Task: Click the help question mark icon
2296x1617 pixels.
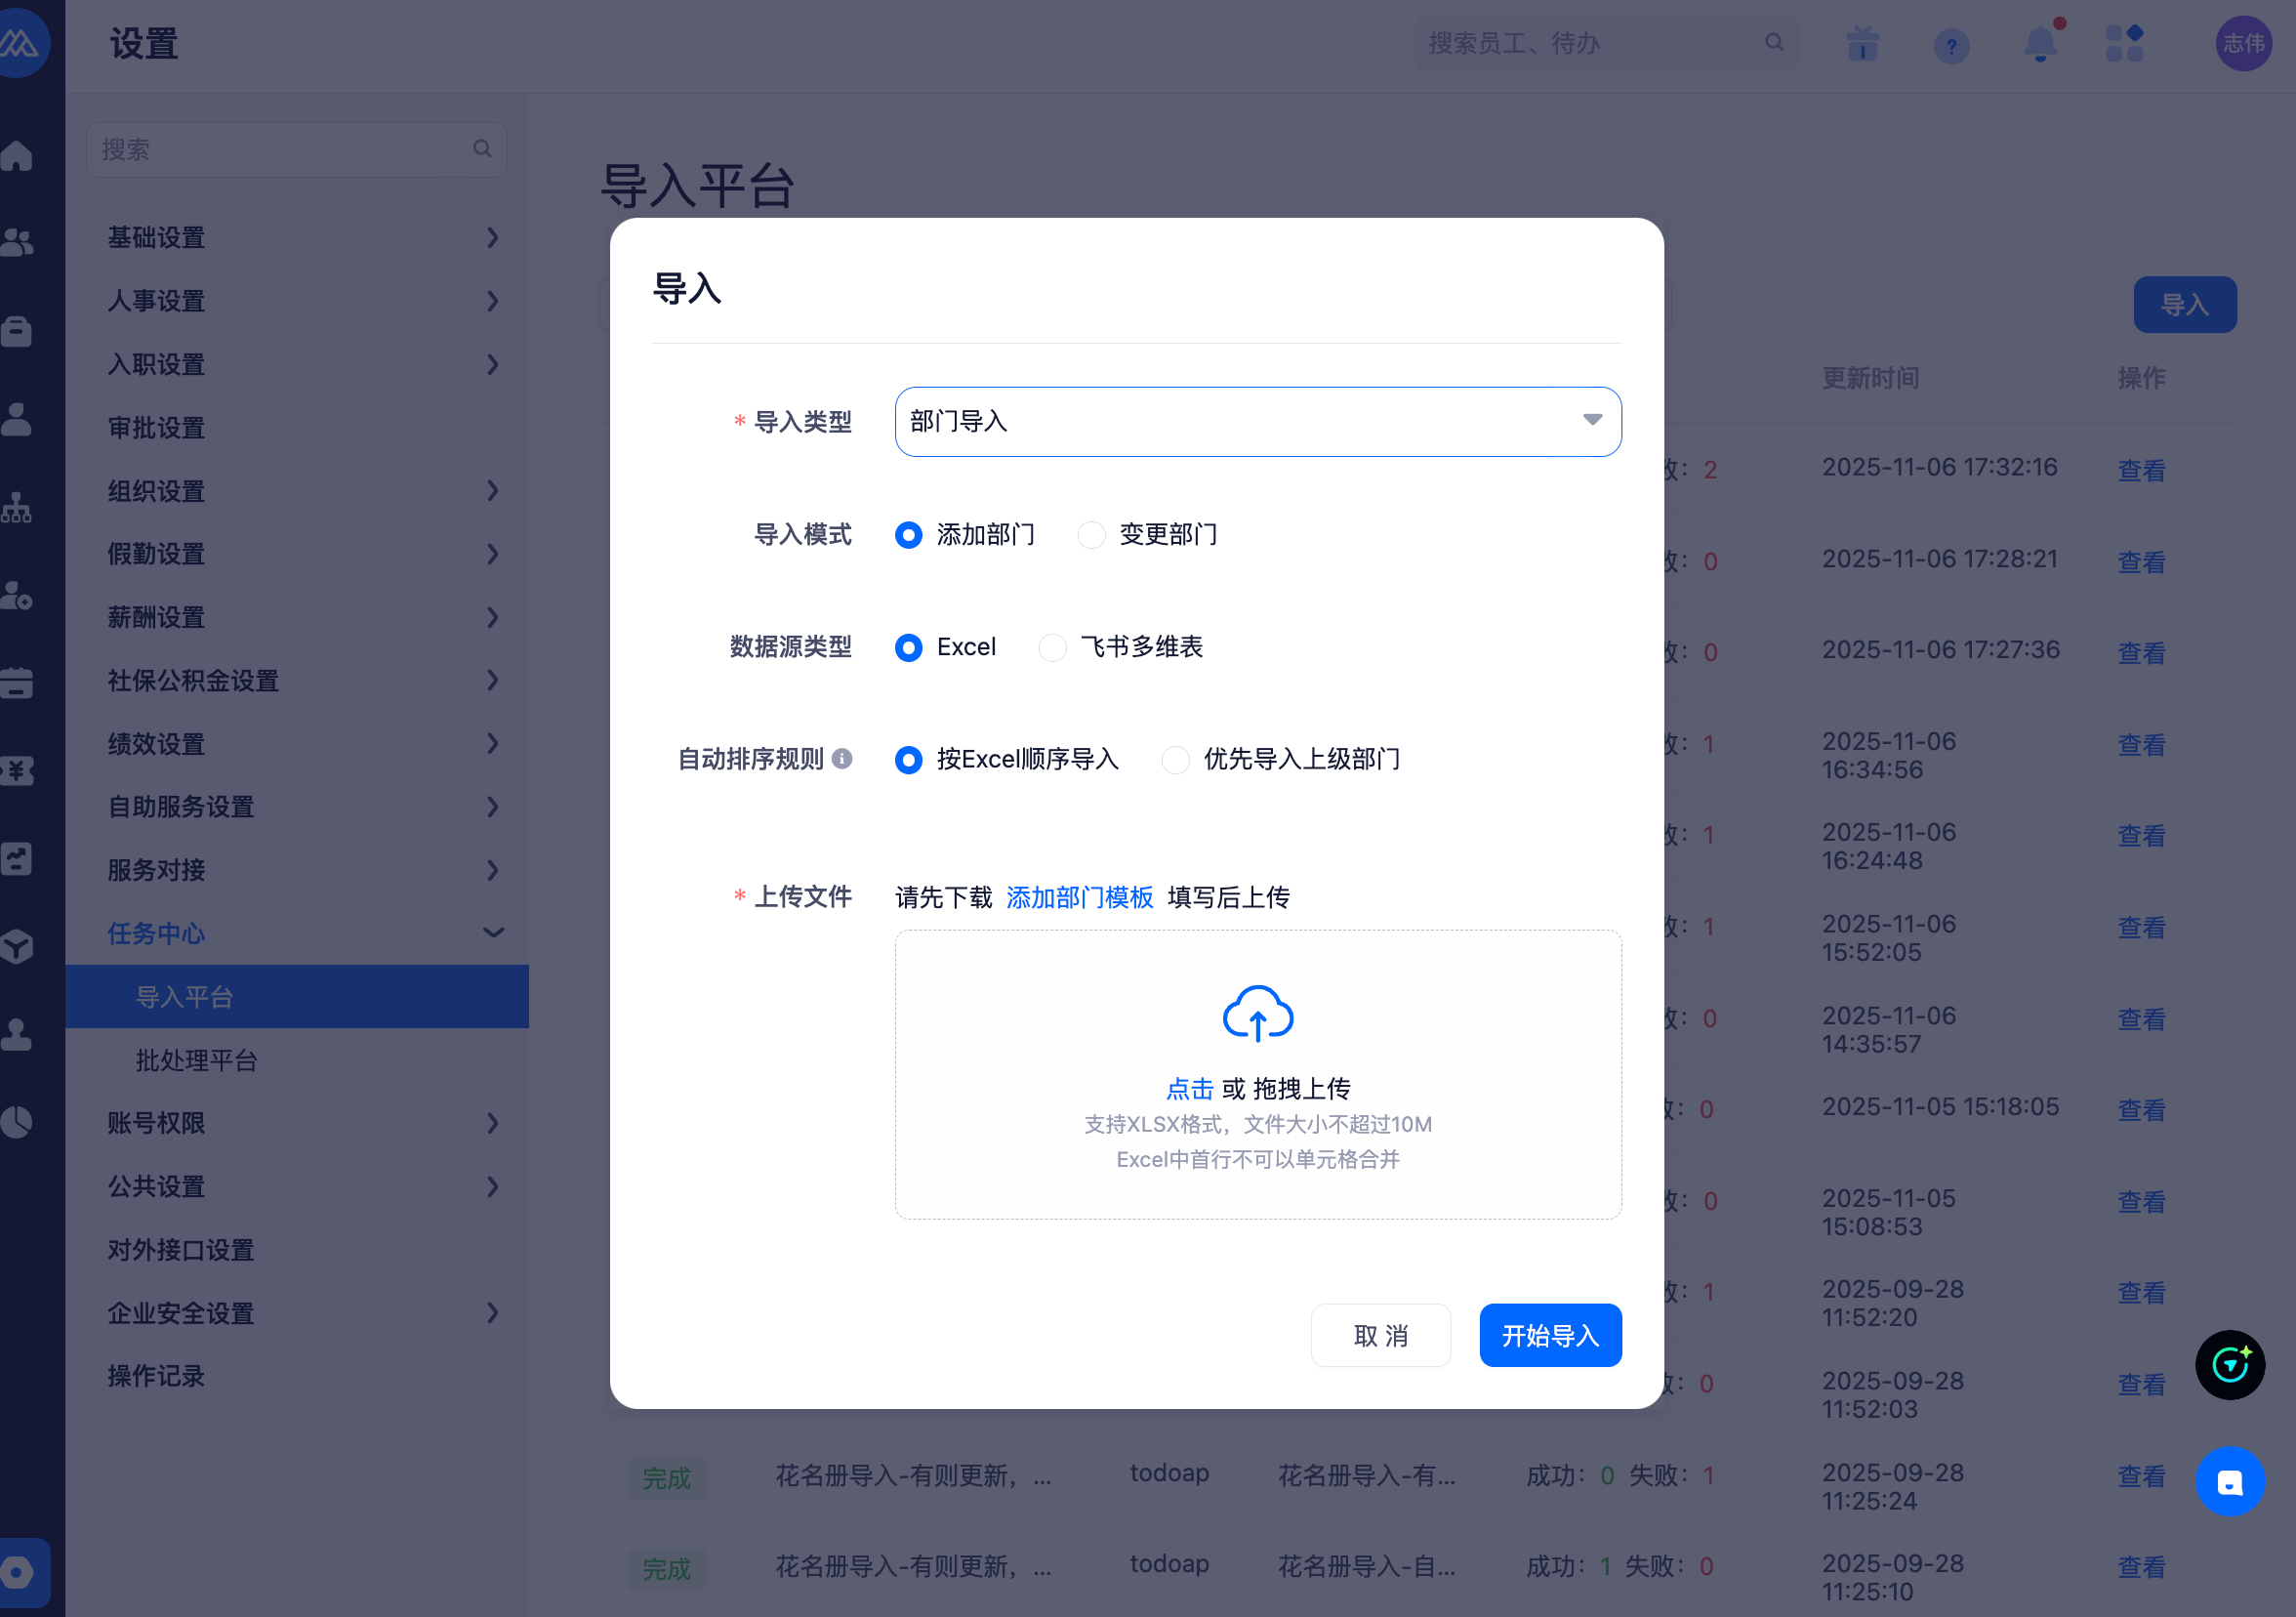Action: (1950, 45)
